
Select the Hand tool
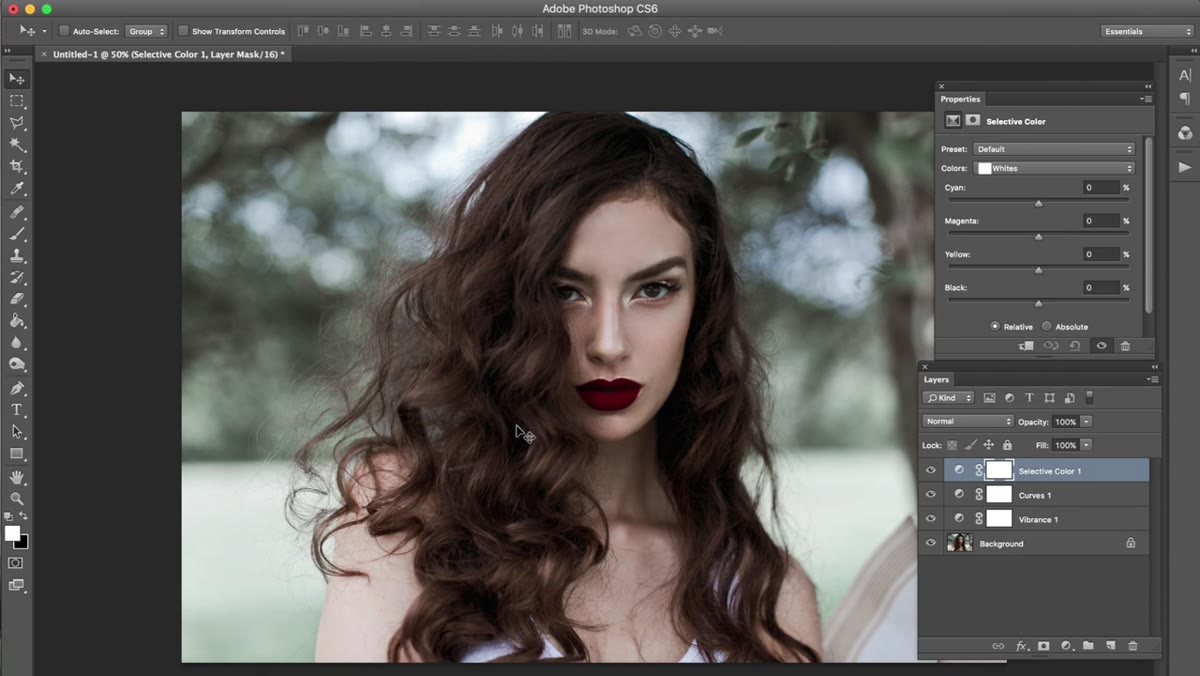tap(17, 477)
